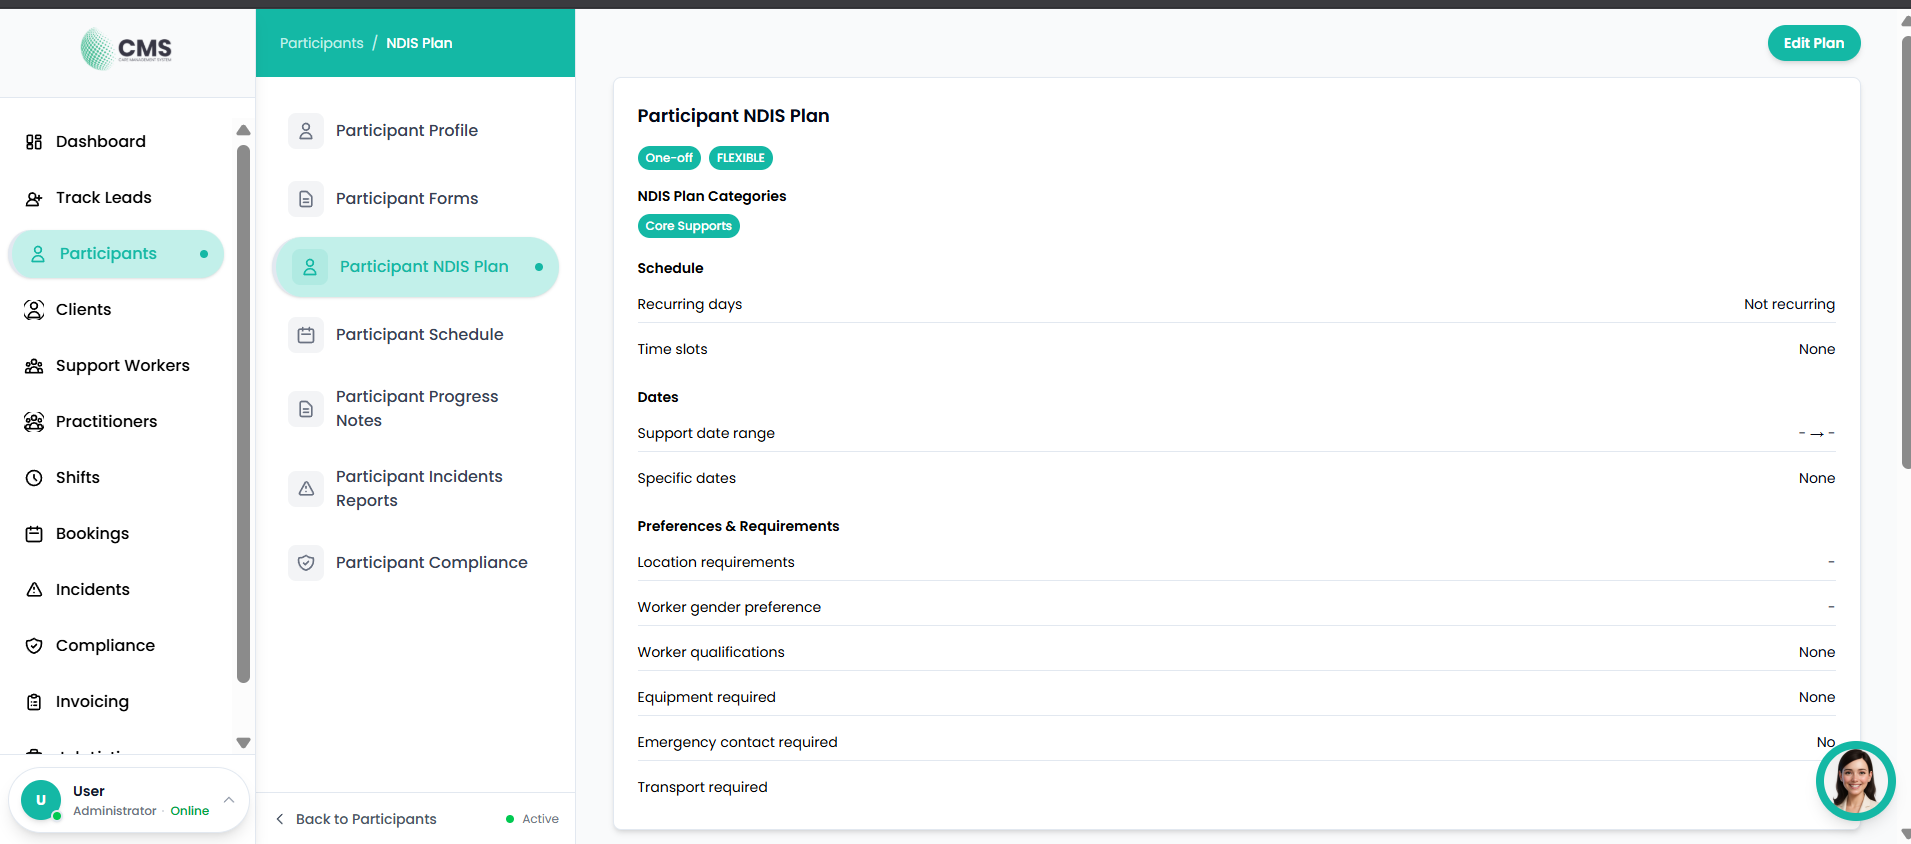
Task: Click the FLEXIBLE badge
Action: coord(740,158)
